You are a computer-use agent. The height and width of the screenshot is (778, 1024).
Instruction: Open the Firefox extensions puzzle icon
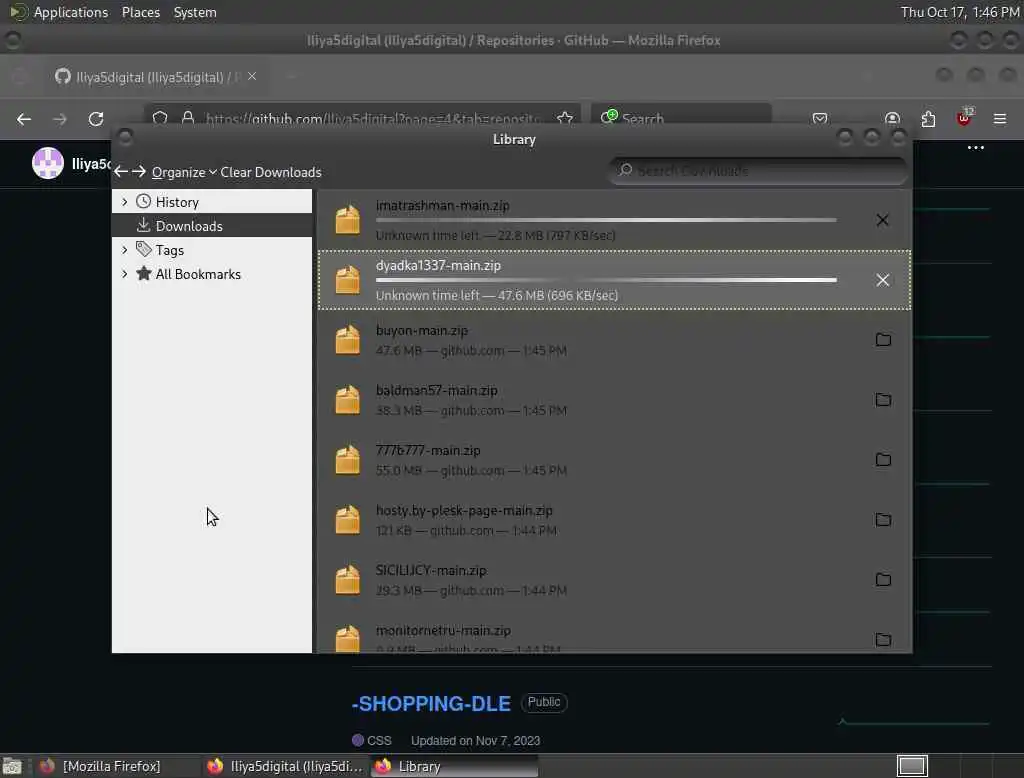click(x=928, y=119)
